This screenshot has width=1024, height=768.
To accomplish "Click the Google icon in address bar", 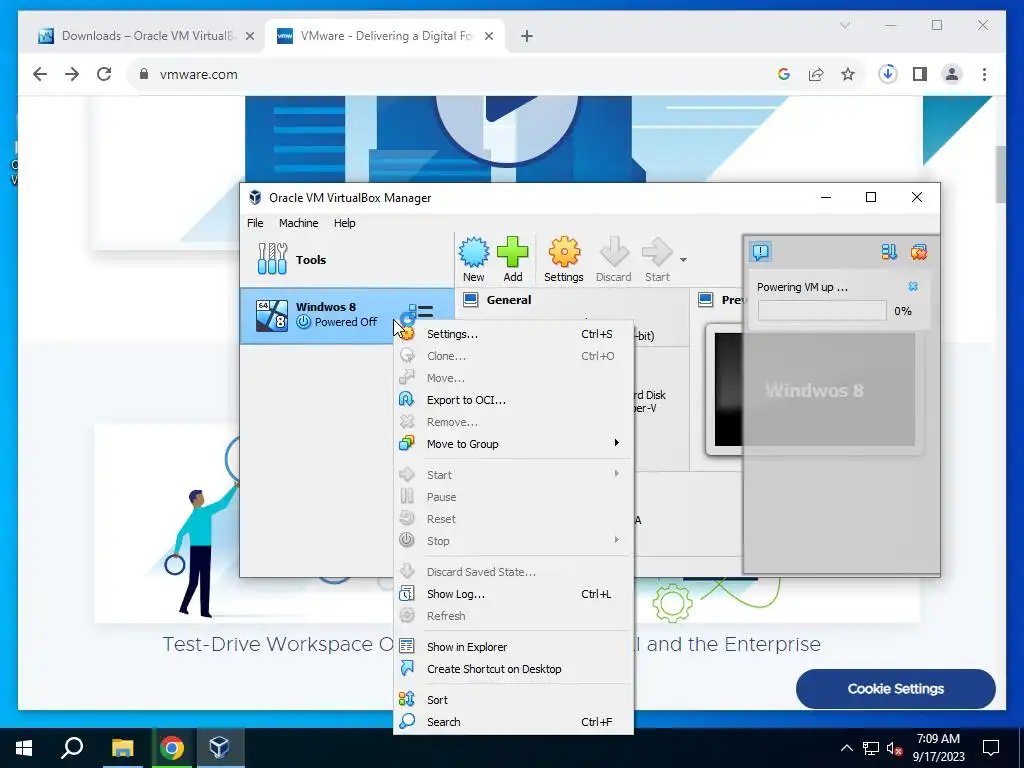I will [784, 74].
